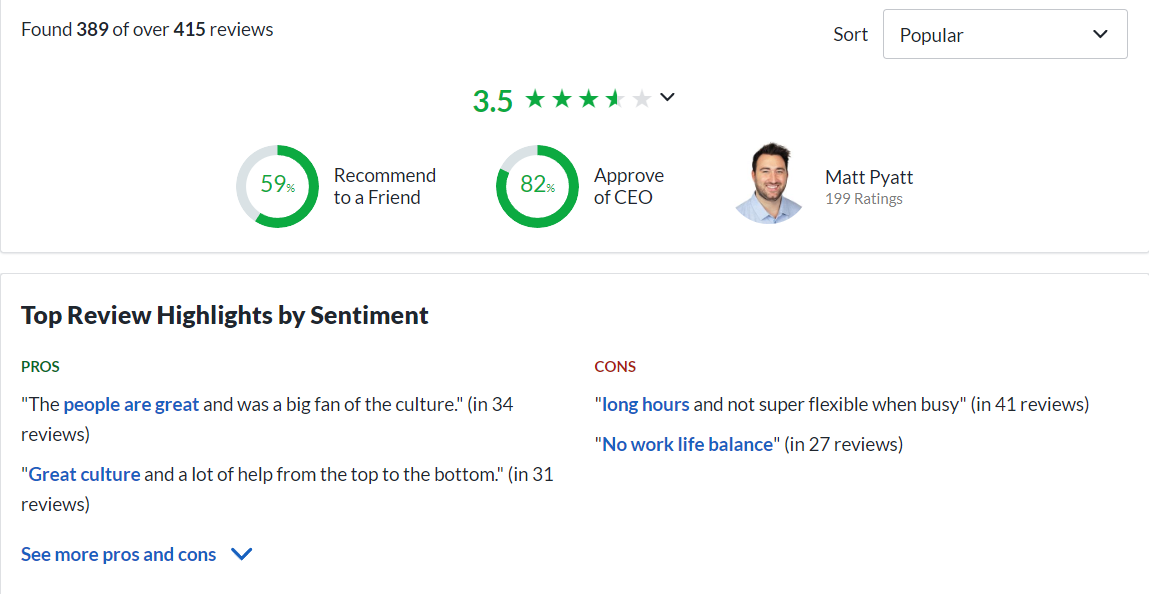The width and height of the screenshot is (1149, 594).
Task: Click the chevron arrow inside the Sort box
Action: point(1100,35)
